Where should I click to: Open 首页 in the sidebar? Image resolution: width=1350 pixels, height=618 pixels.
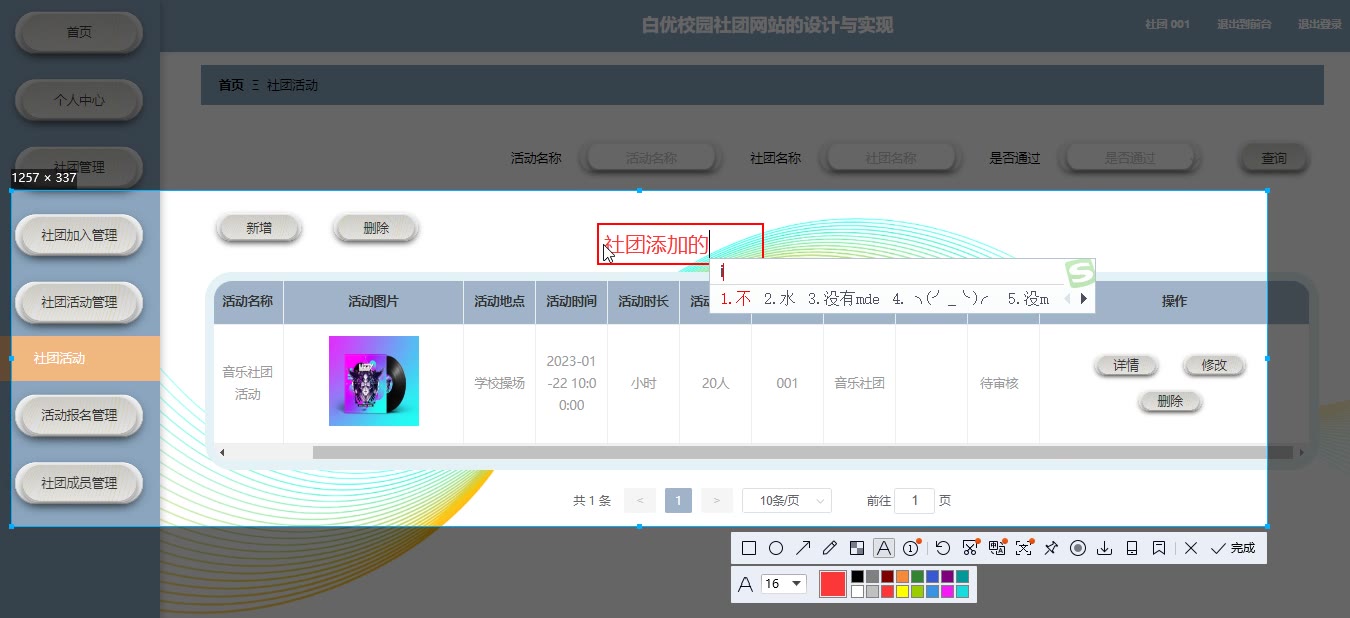79,32
